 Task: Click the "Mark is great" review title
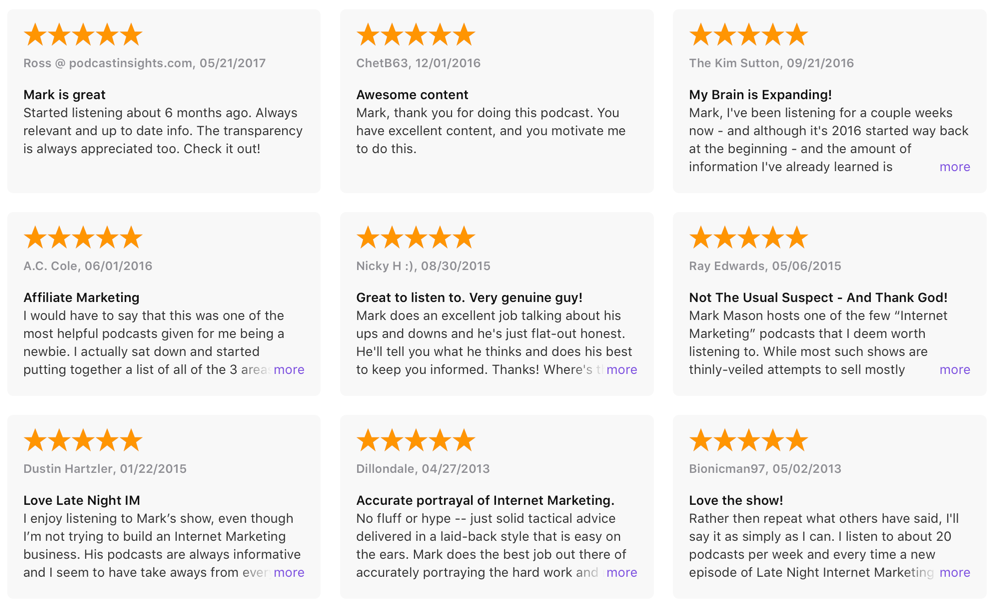point(64,95)
